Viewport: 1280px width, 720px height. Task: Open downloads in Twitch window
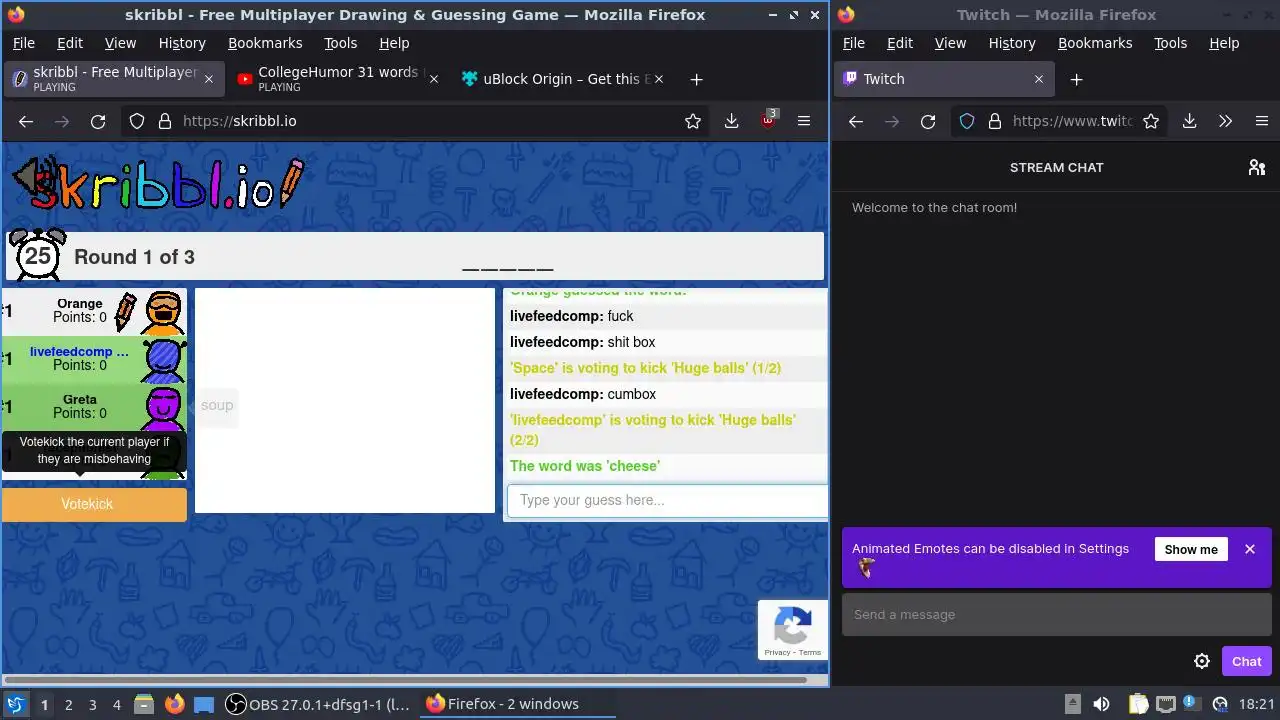tap(1189, 121)
